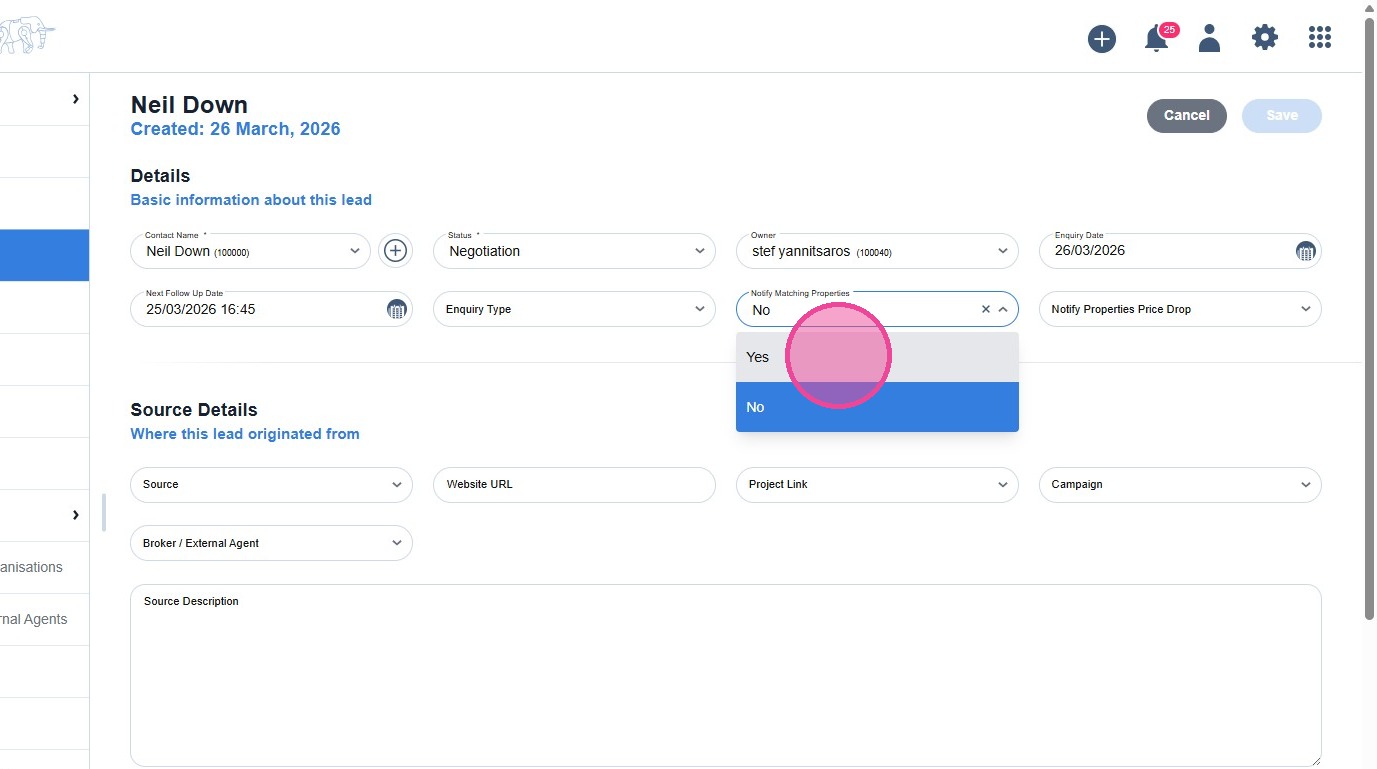Click the 'Source Details' heading
This screenshot has height=769, width=1377.
194,410
